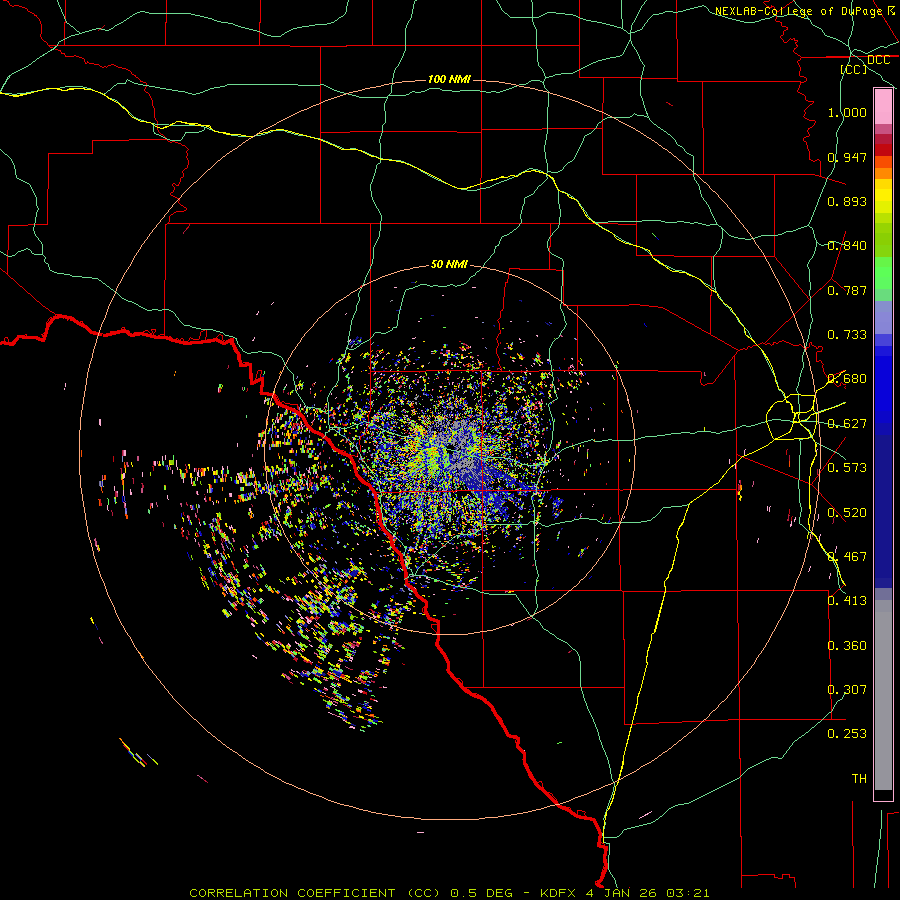This screenshot has width=900, height=900.
Task: Click the 0.680 color scale value
Action: pos(847,379)
